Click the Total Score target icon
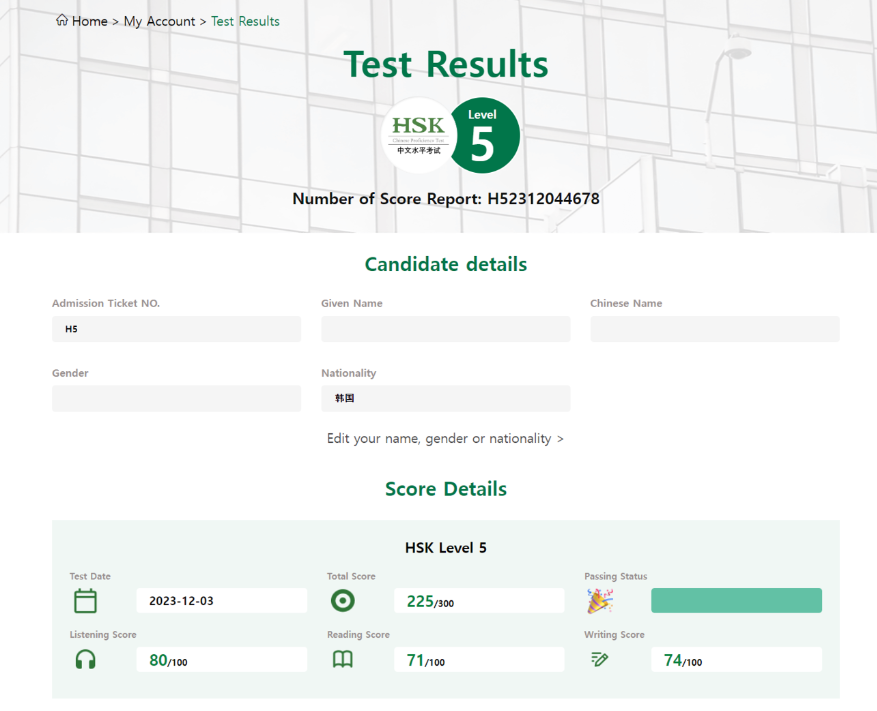 tap(343, 601)
